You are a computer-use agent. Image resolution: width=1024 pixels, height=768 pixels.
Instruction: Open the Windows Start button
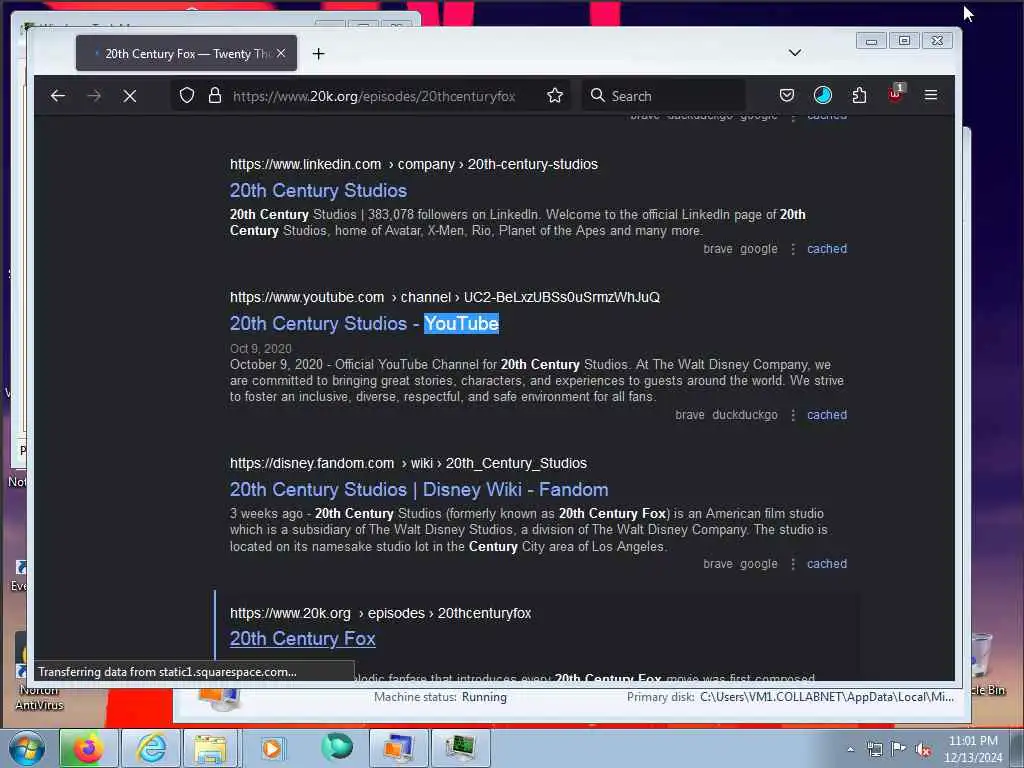coord(27,748)
